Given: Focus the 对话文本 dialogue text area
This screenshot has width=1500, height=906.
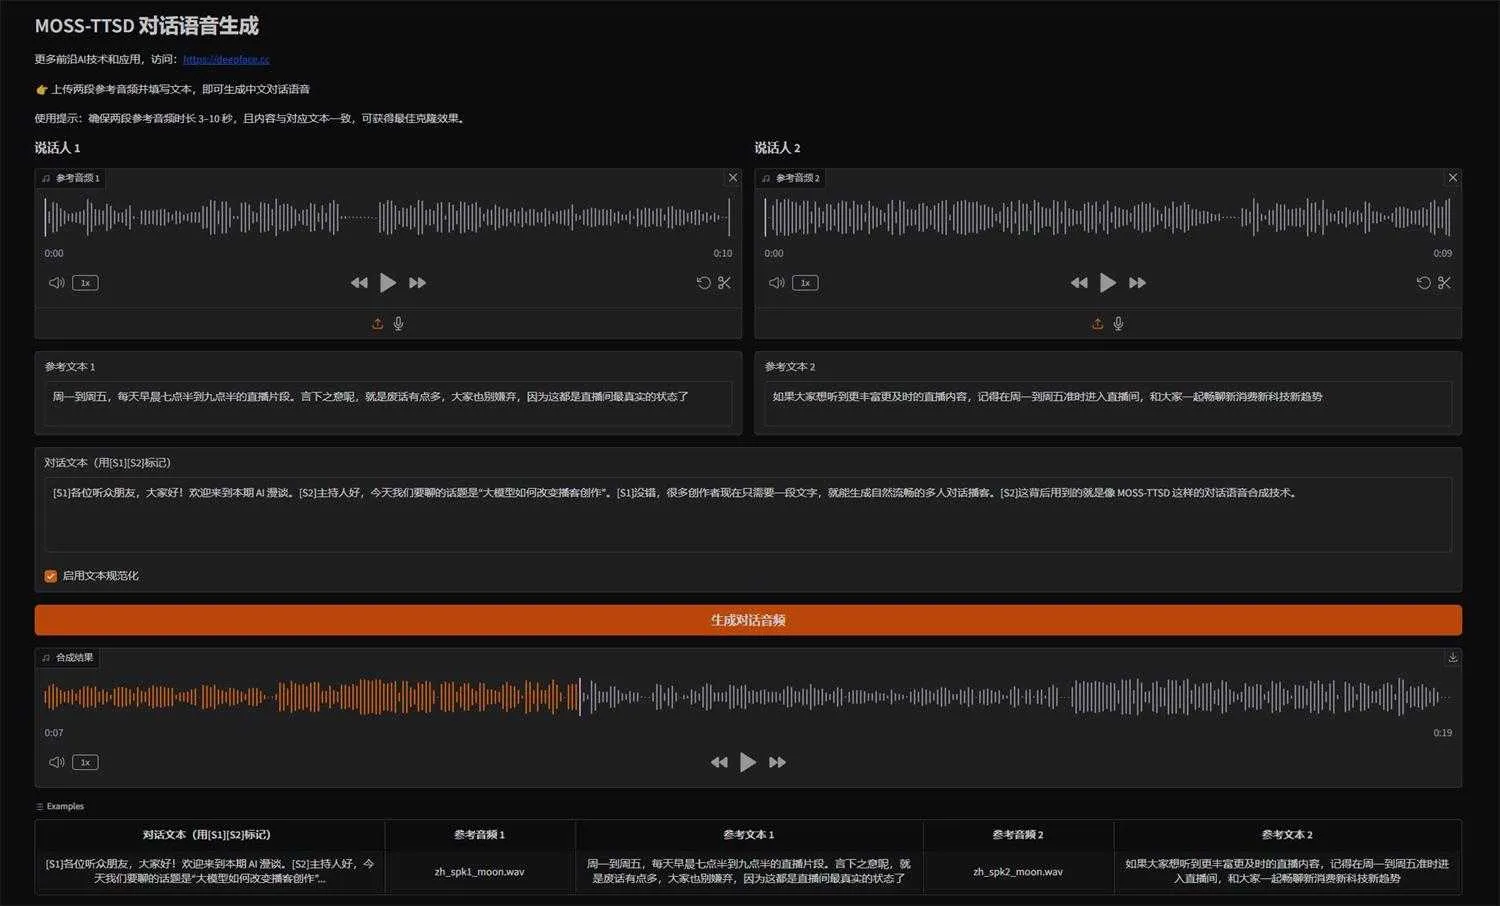Looking at the screenshot, I should [748, 514].
